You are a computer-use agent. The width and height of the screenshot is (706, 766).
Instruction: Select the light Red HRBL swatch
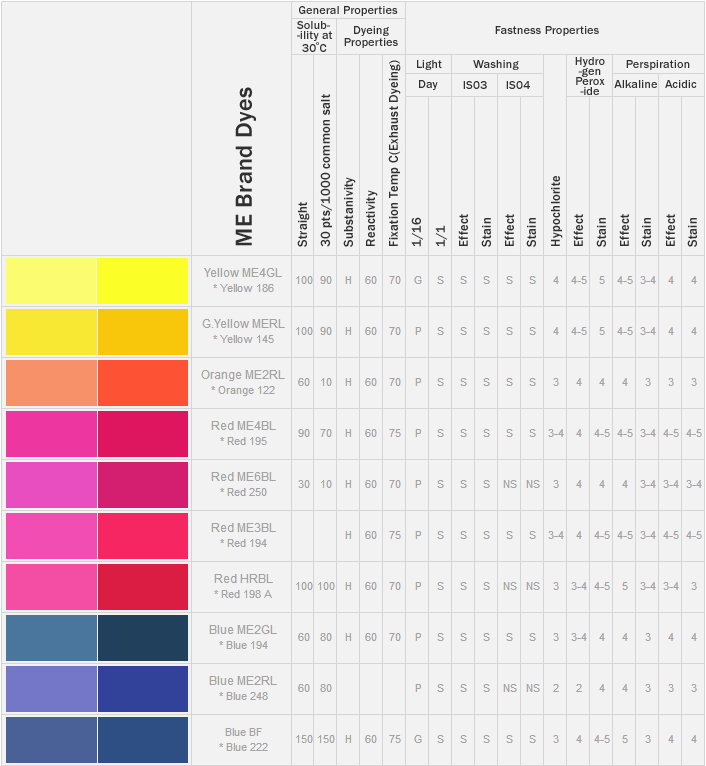click(51, 587)
